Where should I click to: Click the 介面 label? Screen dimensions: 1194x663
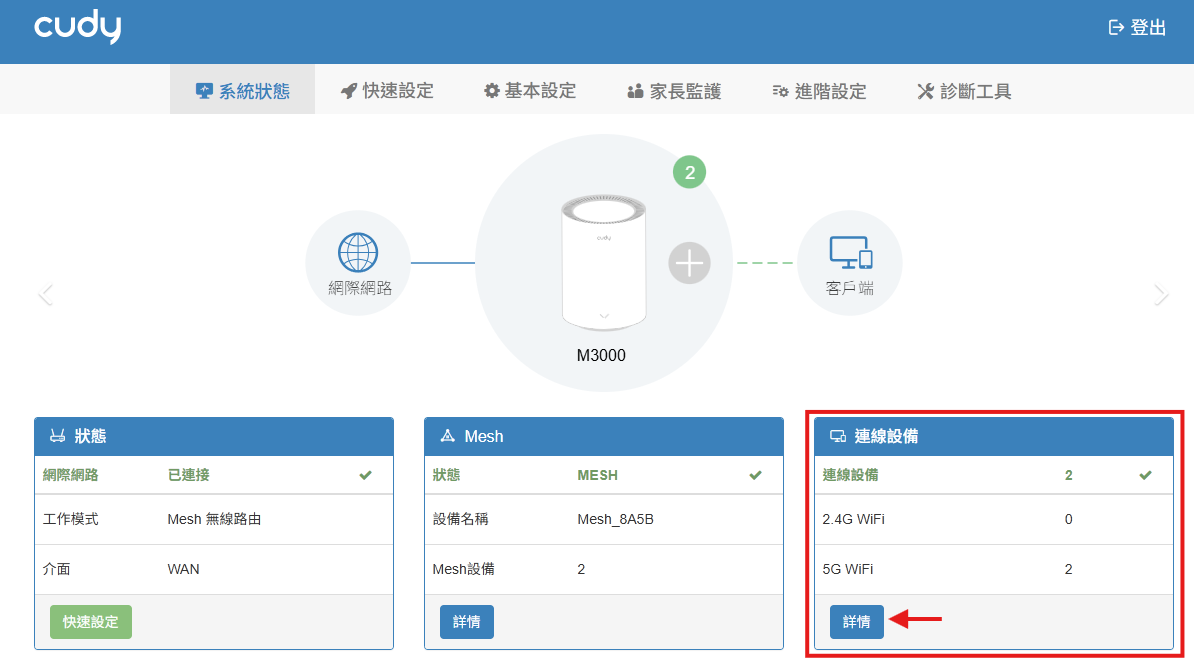(56, 569)
